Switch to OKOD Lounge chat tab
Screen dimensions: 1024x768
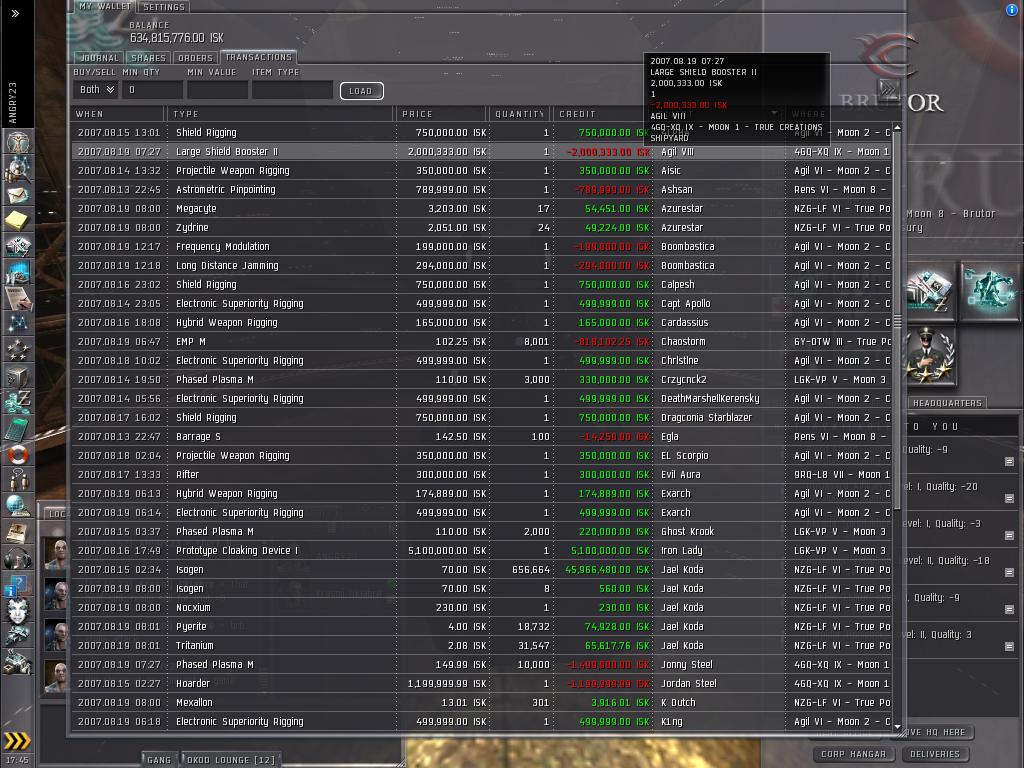pyautogui.click(x=231, y=760)
